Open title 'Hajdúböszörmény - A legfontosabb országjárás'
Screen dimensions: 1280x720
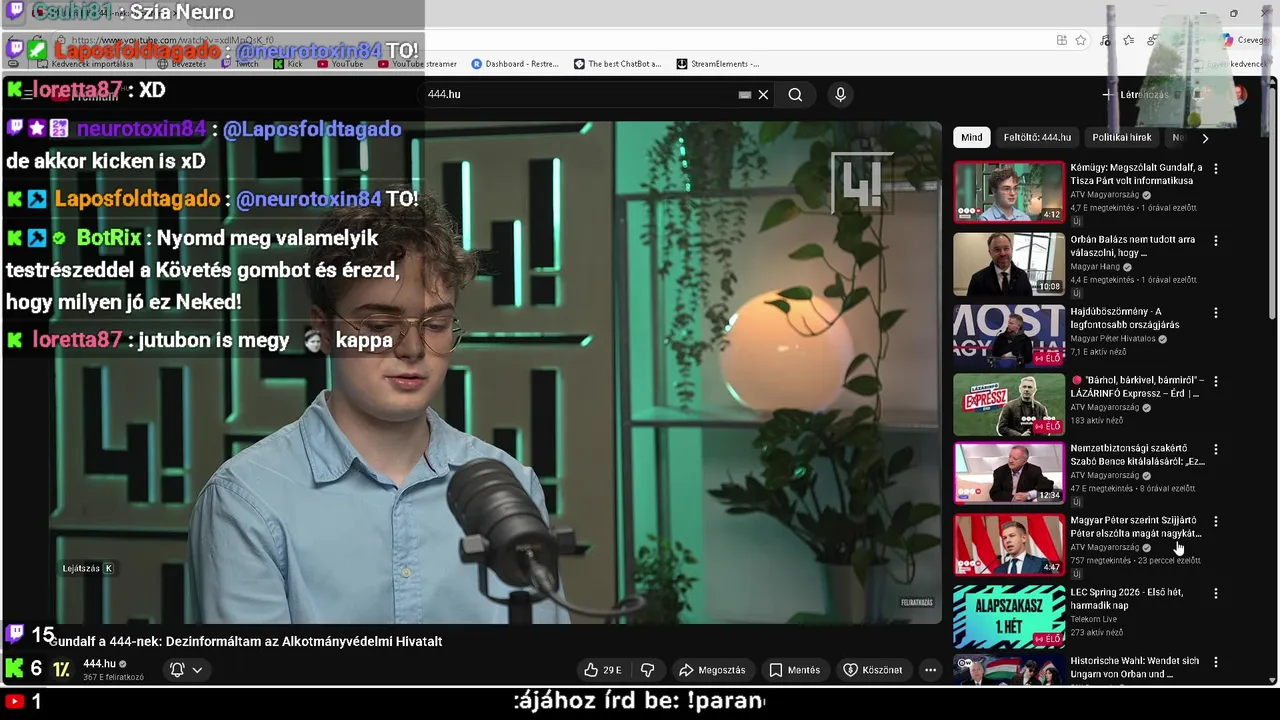pyautogui.click(x=1125, y=318)
